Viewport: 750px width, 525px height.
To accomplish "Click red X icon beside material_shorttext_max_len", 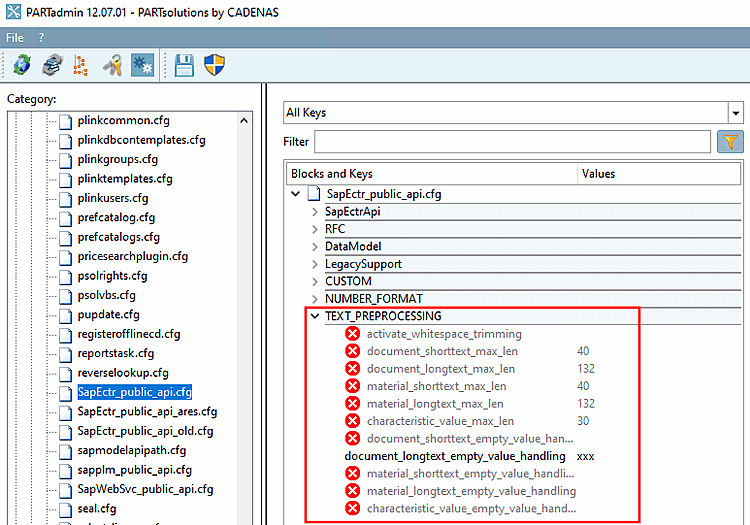I will [x=353, y=386].
